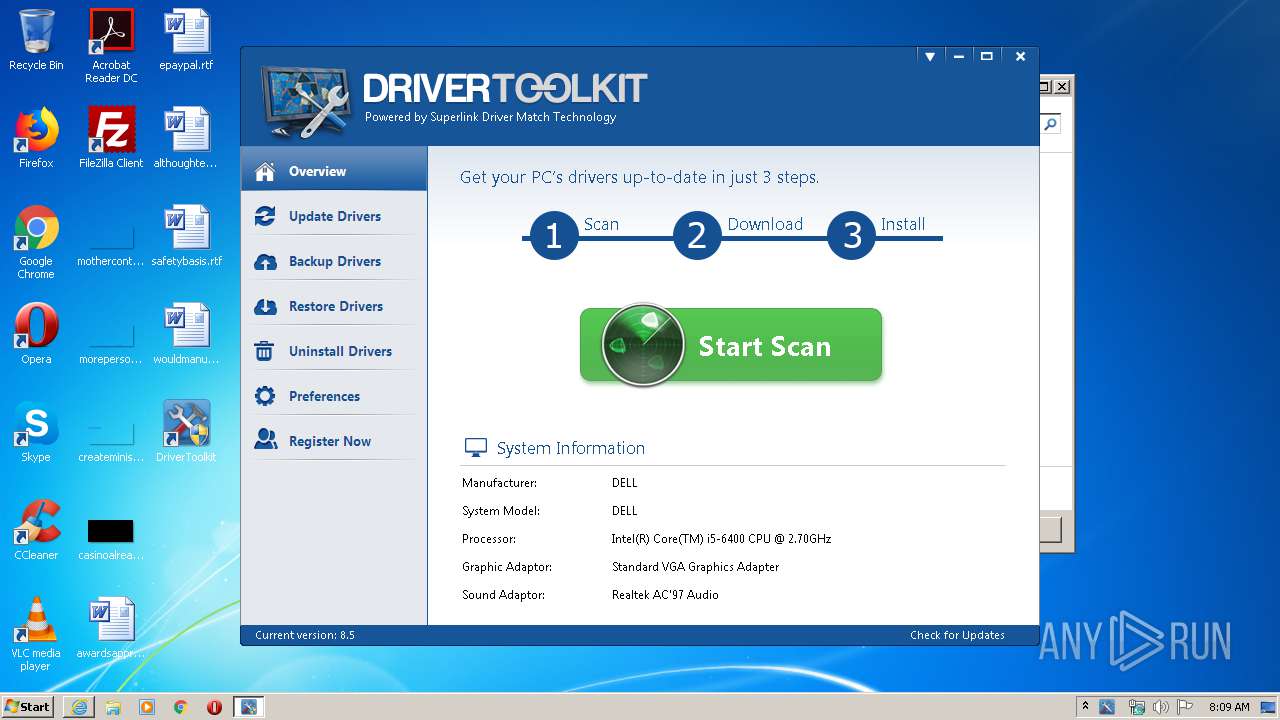Open Acrobat Reader DC desktop shortcut
Screen dimensions: 1280x720
coord(111,45)
